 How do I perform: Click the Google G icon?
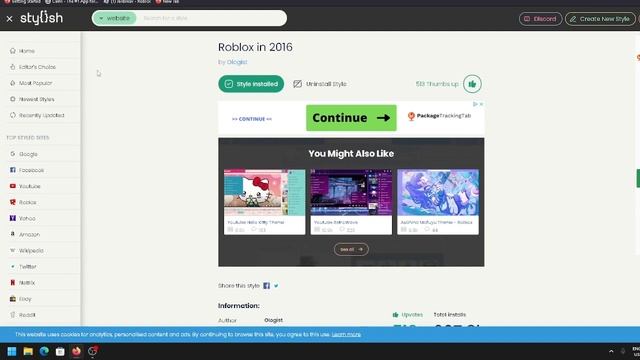coord(13,153)
